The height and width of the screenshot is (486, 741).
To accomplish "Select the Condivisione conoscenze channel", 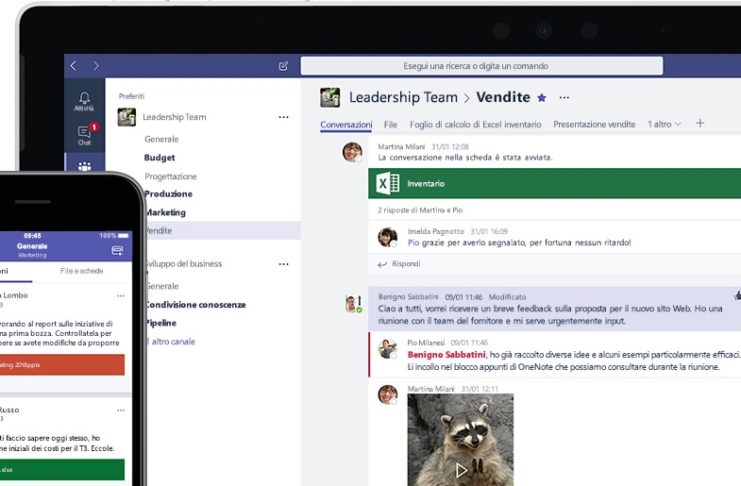I will click(196, 304).
